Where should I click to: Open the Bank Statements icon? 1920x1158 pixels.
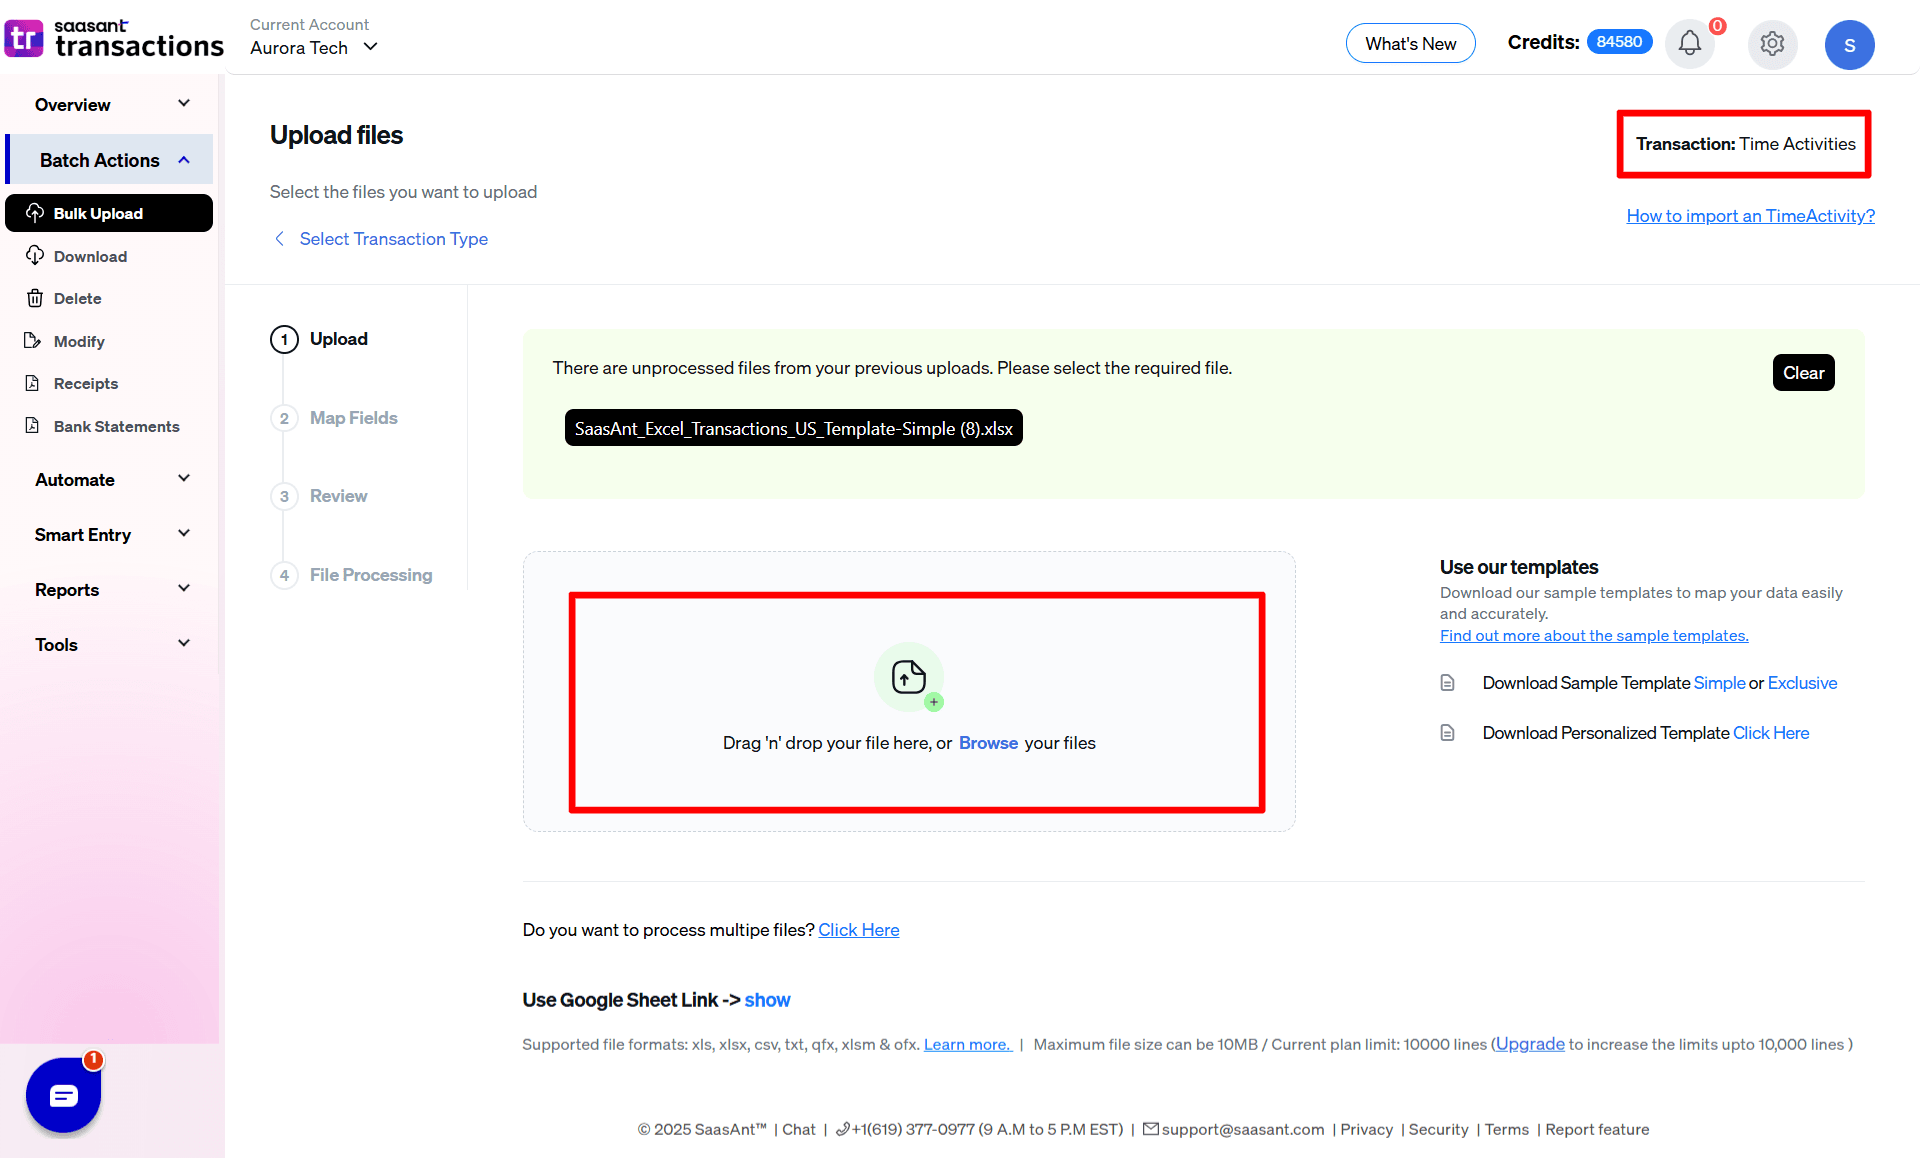click(x=35, y=426)
